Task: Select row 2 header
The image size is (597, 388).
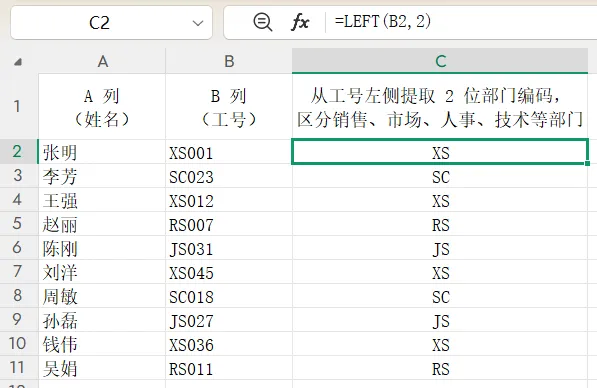Action: click(x=18, y=152)
